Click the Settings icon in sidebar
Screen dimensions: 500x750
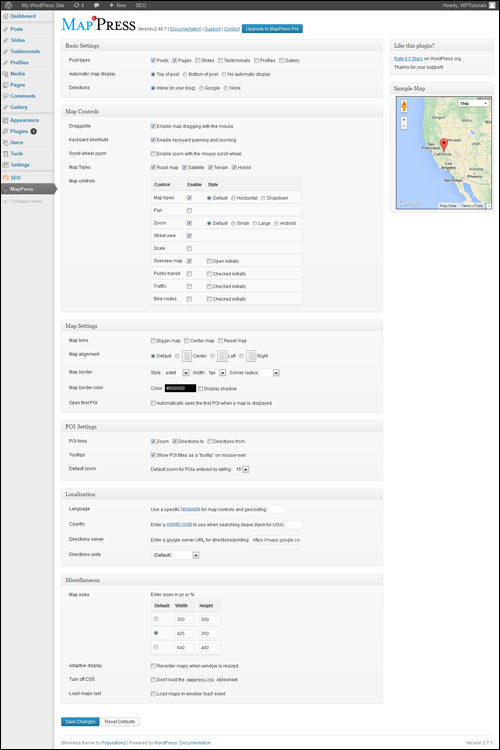click(6, 165)
